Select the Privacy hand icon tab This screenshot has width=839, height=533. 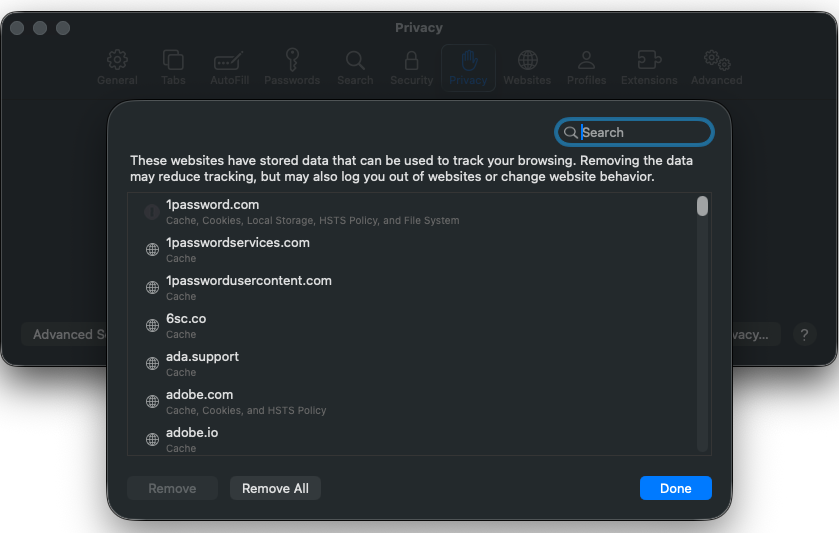(x=468, y=67)
